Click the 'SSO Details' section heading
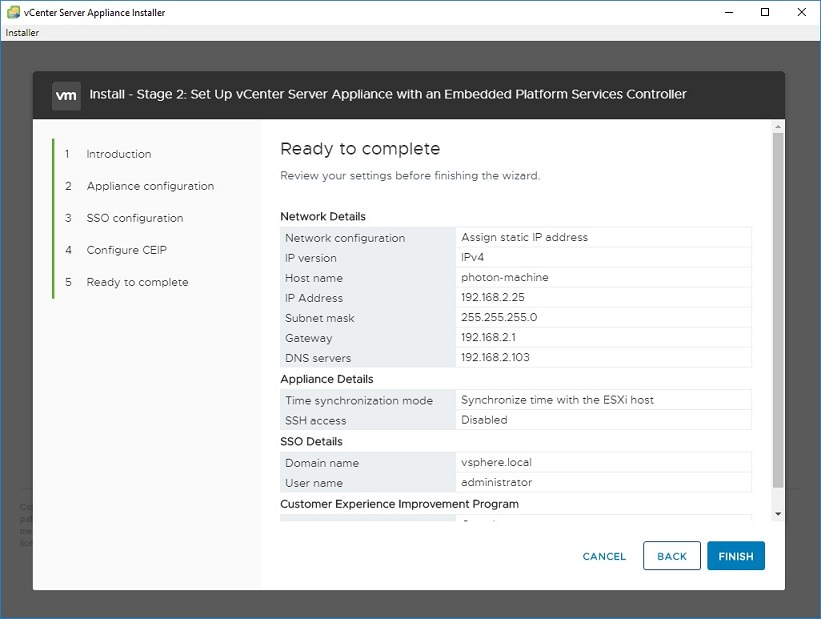 [311, 441]
